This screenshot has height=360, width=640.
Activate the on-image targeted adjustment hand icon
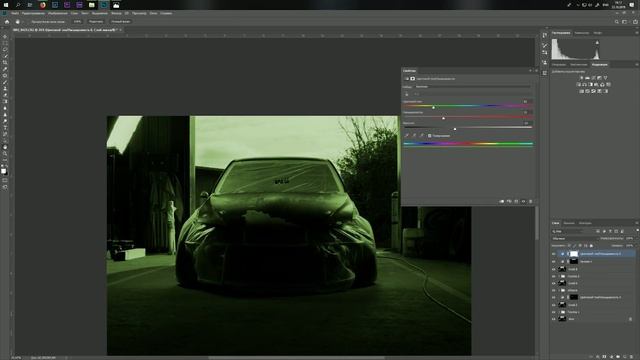[407, 94]
